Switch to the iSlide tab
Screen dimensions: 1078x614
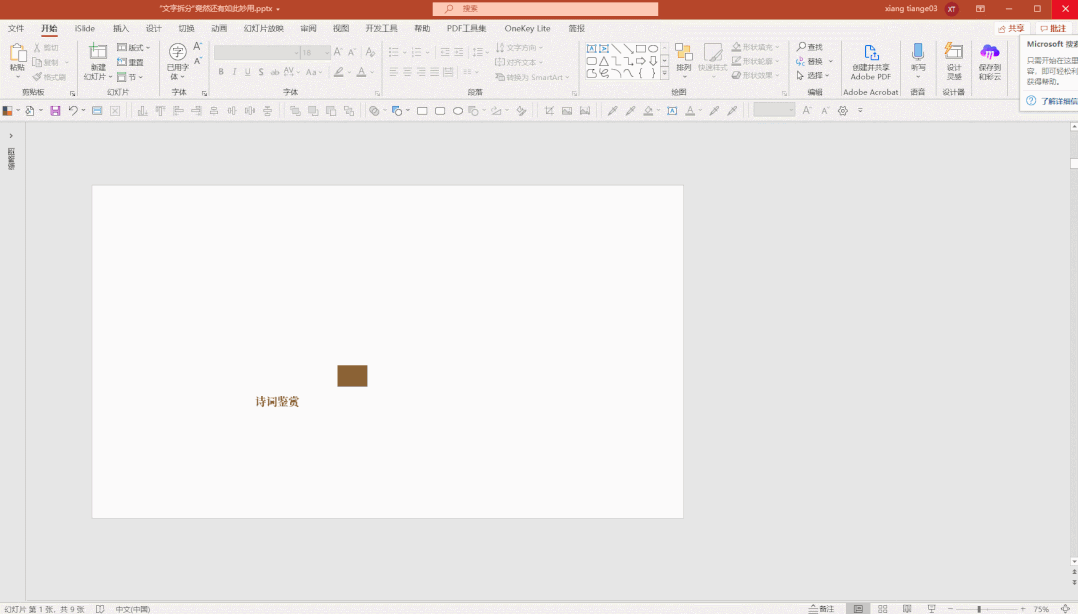tap(85, 28)
